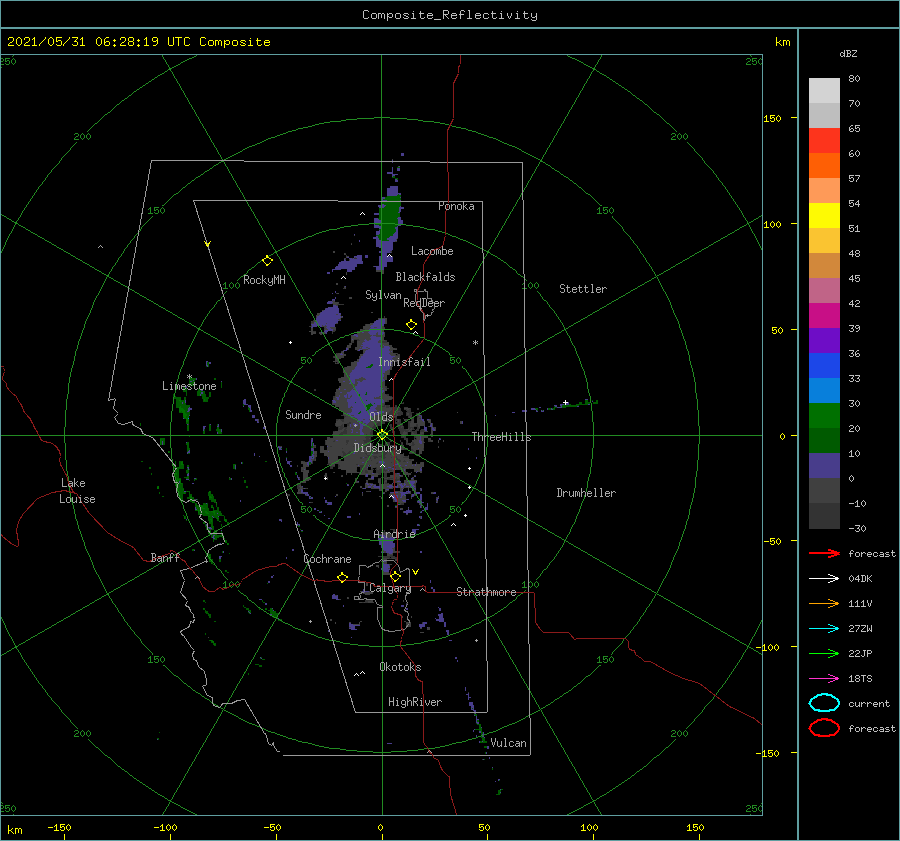Select the magenta 42 dBZ color swatch
The height and width of the screenshot is (841, 900).
point(824,315)
